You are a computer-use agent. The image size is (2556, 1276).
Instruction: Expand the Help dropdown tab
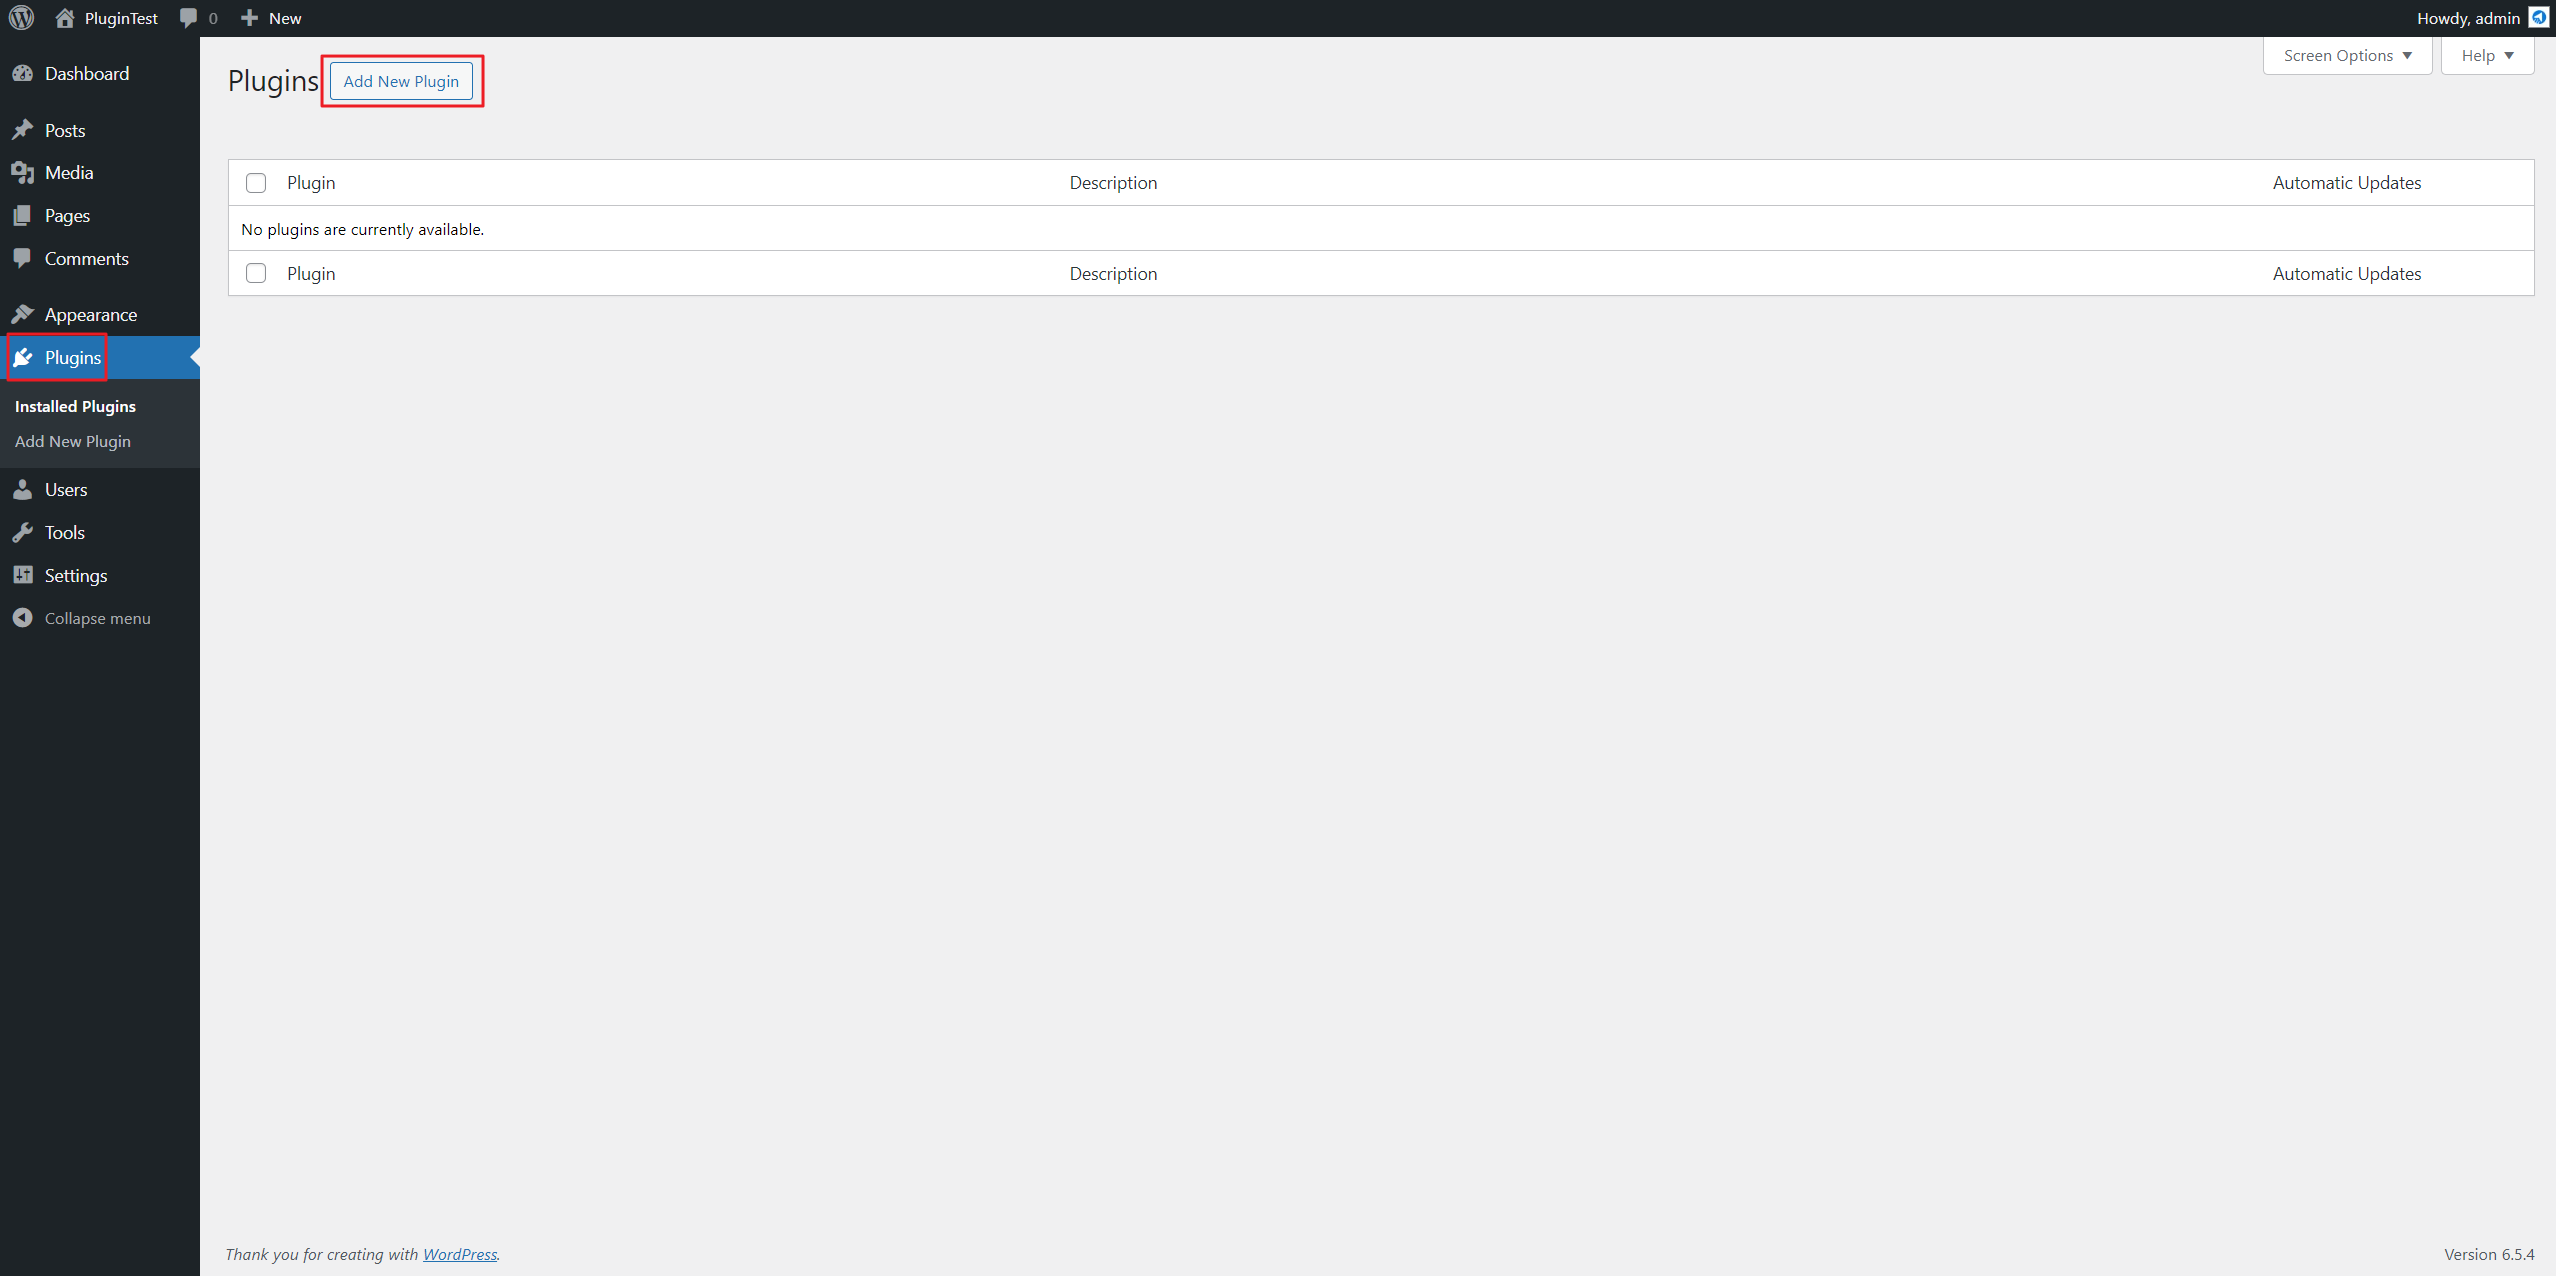point(2486,56)
